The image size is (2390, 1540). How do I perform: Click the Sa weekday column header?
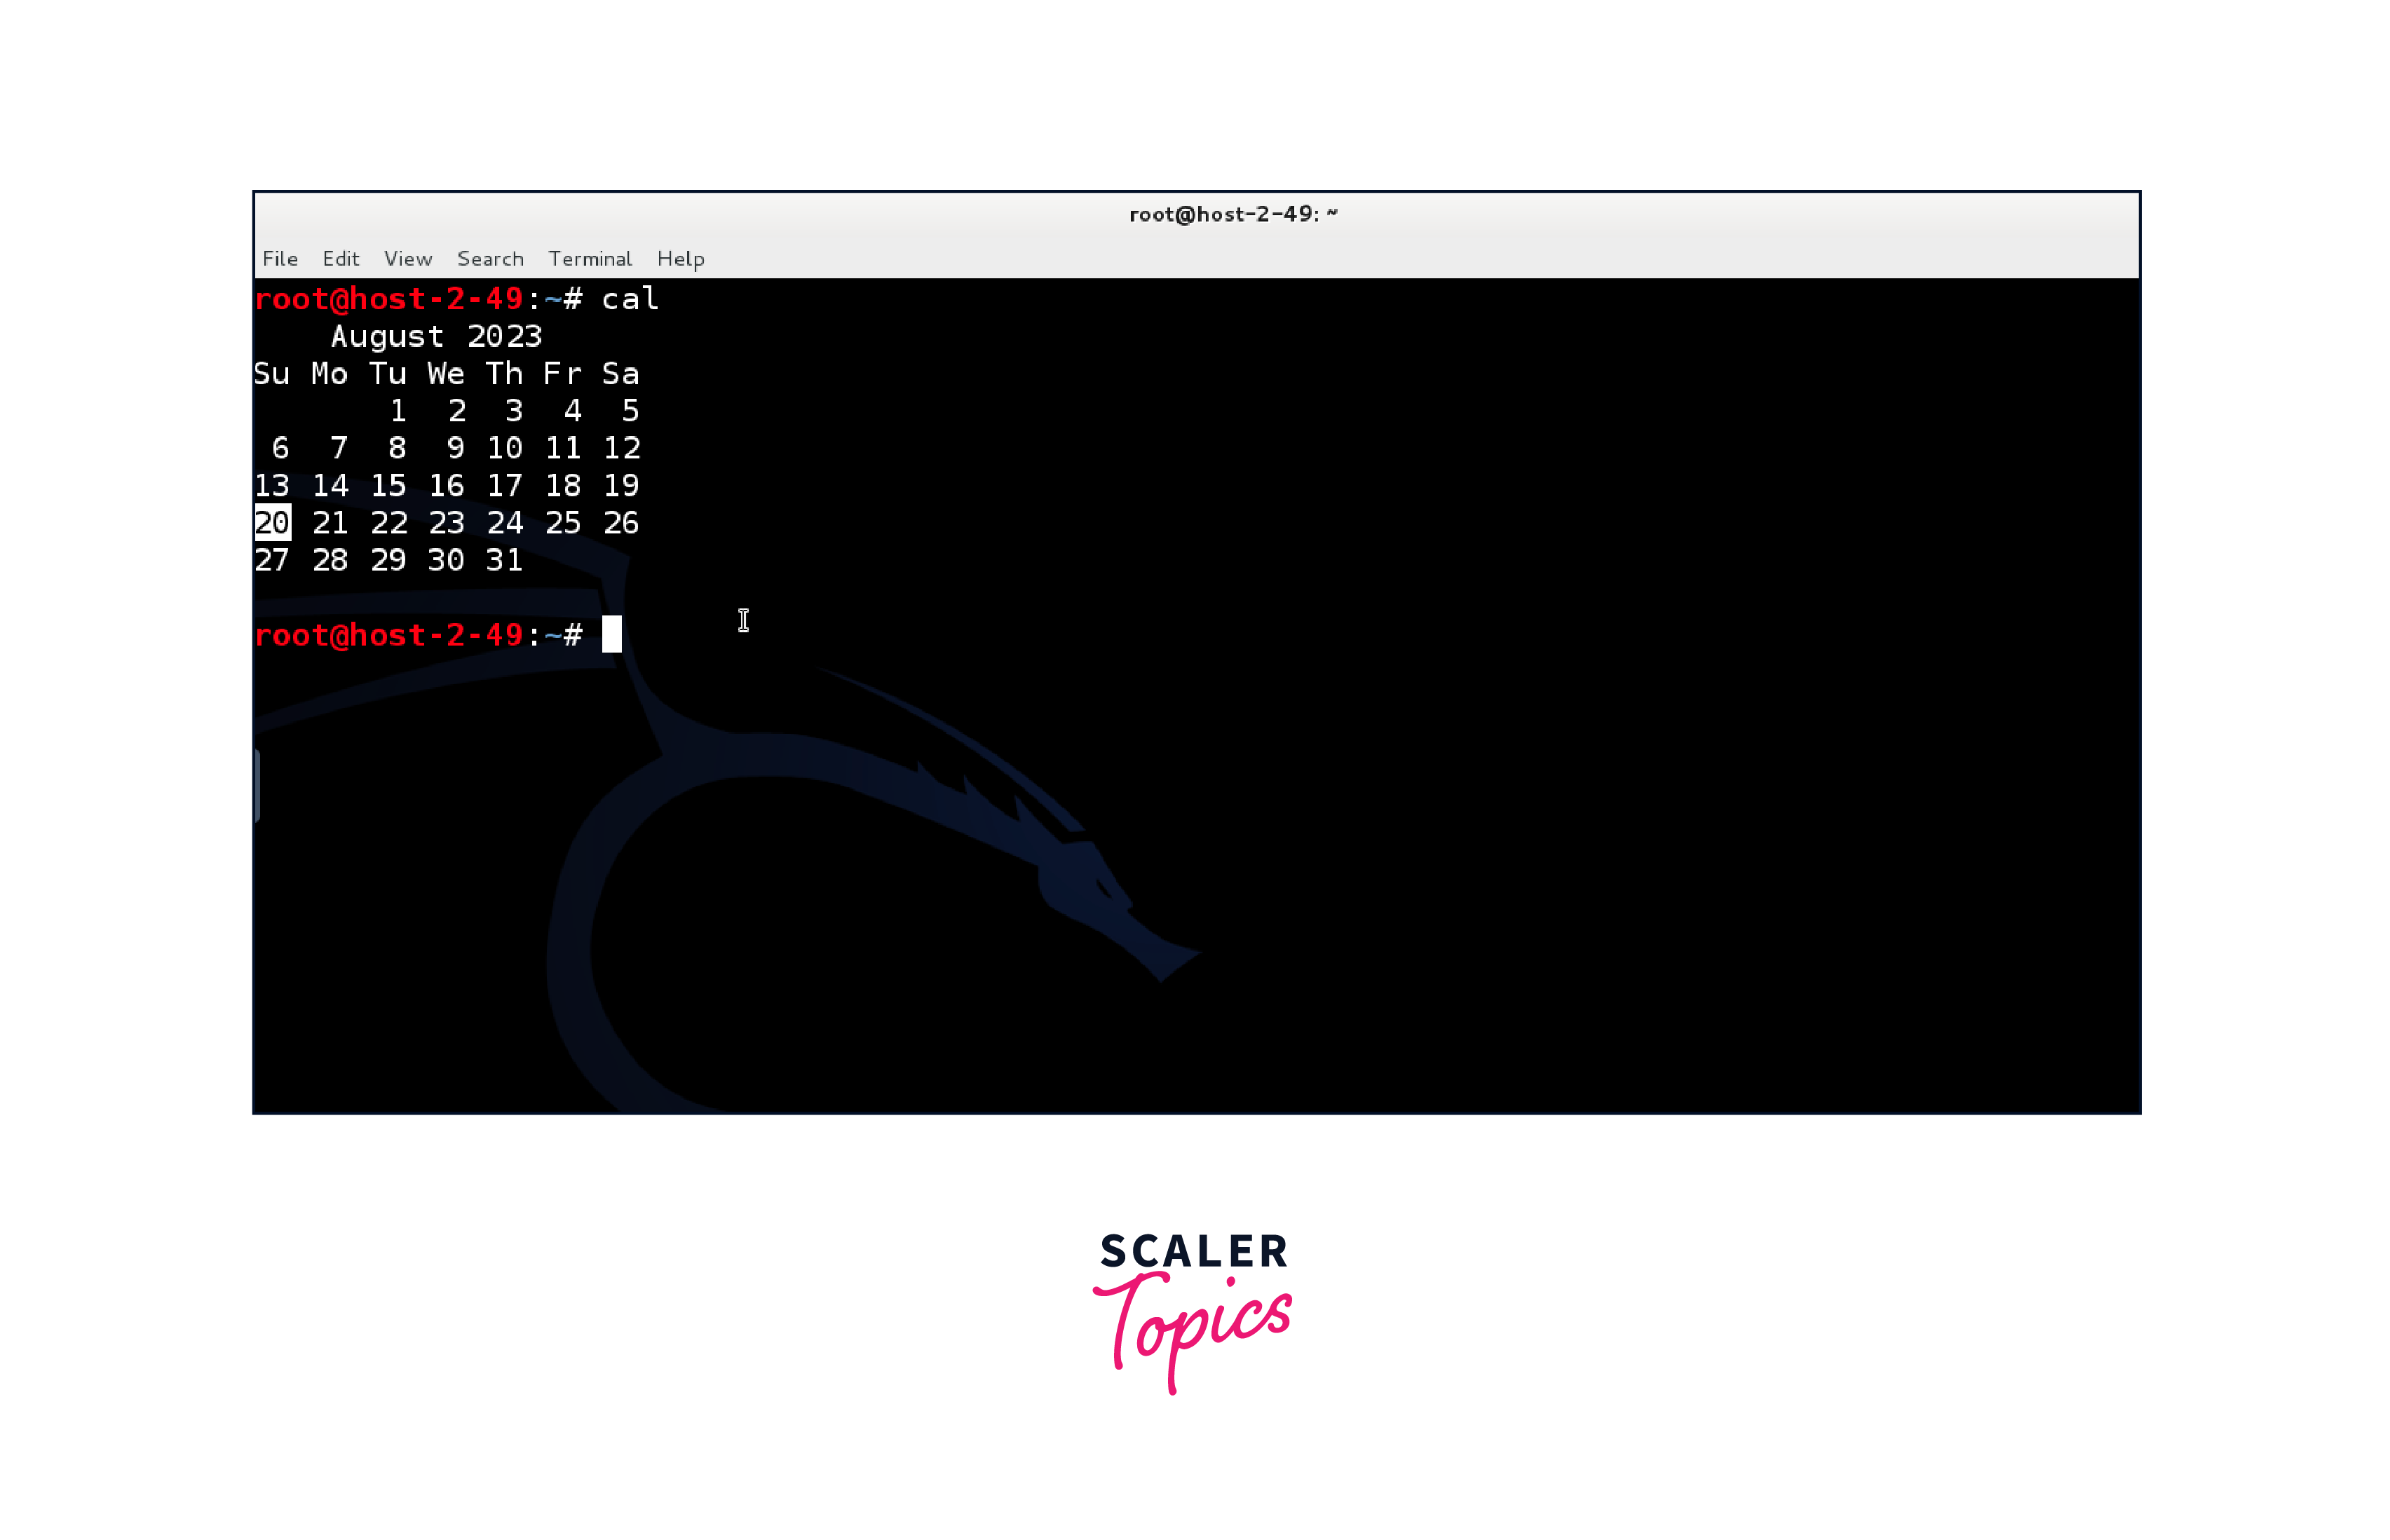coord(620,374)
